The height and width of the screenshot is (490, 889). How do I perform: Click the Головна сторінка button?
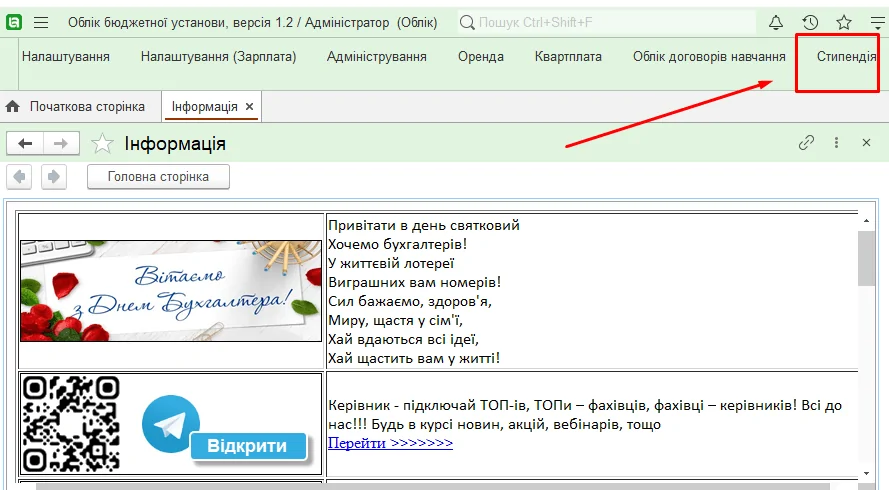click(x=158, y=176)
